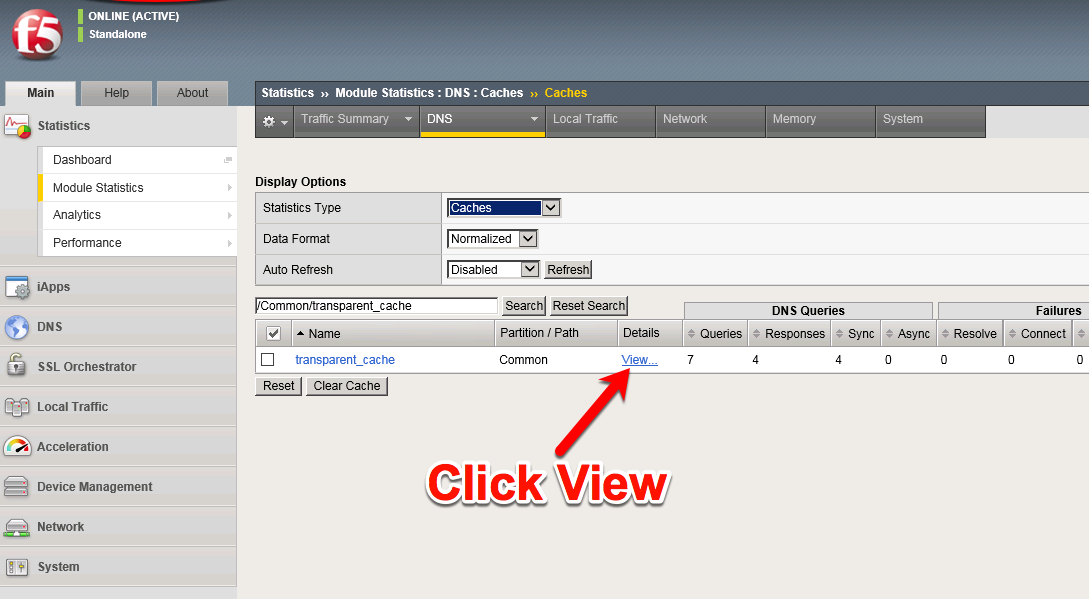Click the Device Management icon
Image resolution: width=1089 pixels, height=599 pixels.
click(x=16, y=486)
